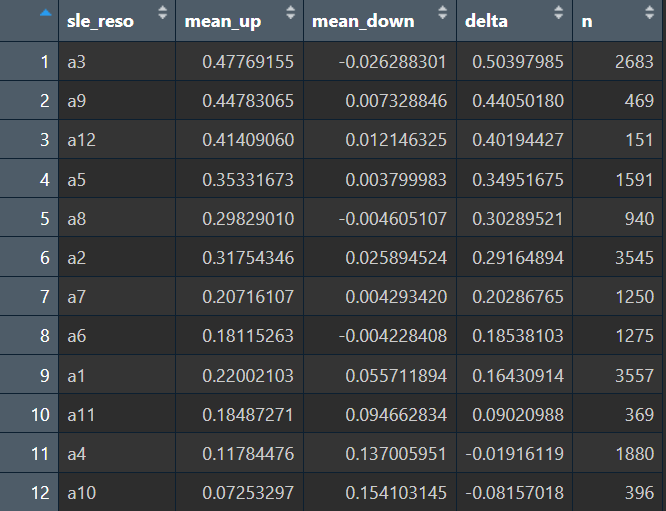Click mean_down value 0.025894524
This screenshot has width=666, height=511.
pos(396,258)
